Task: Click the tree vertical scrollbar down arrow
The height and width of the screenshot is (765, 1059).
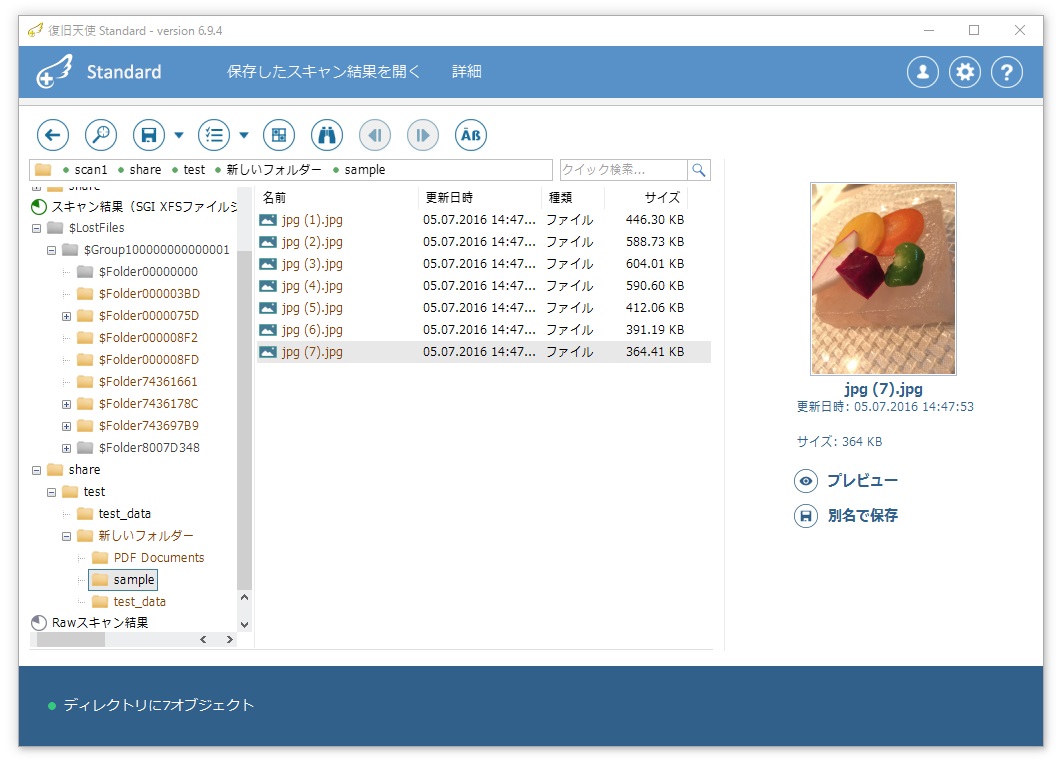Action: [x=244, y=625]
